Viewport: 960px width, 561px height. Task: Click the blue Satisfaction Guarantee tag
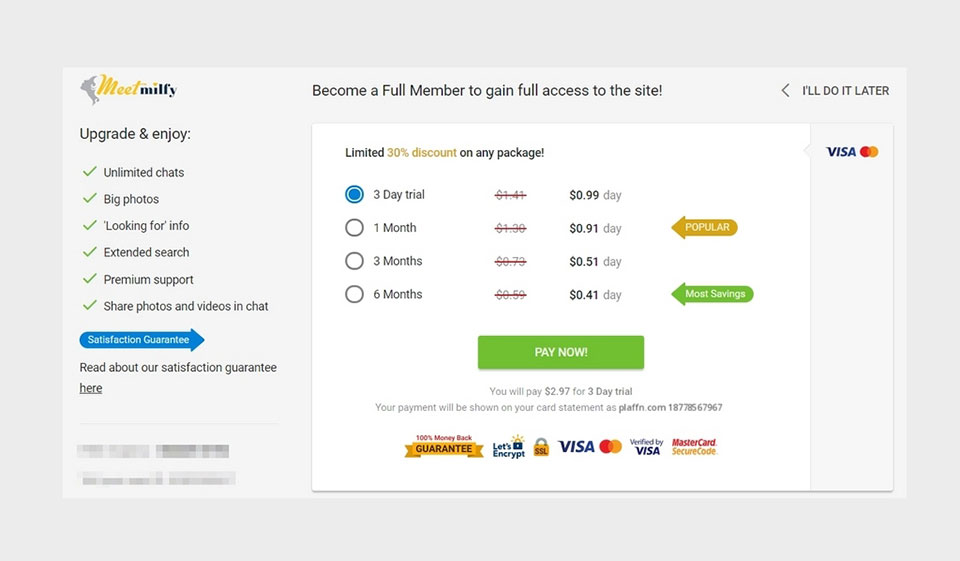(141, 340)
